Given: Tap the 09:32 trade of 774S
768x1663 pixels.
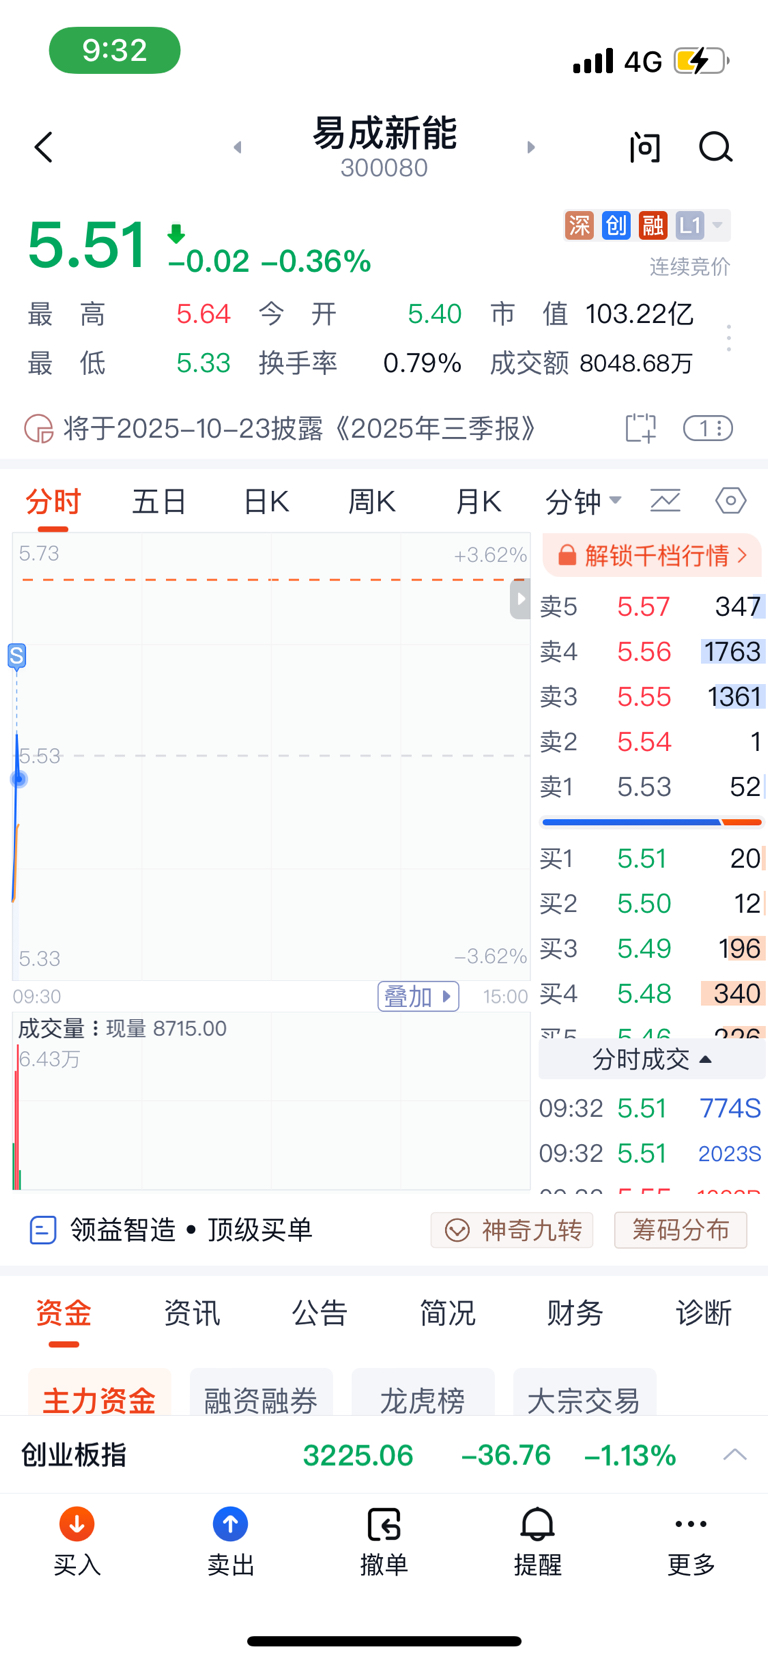Looking at the screenshot, I should (x=651, y=1108).
